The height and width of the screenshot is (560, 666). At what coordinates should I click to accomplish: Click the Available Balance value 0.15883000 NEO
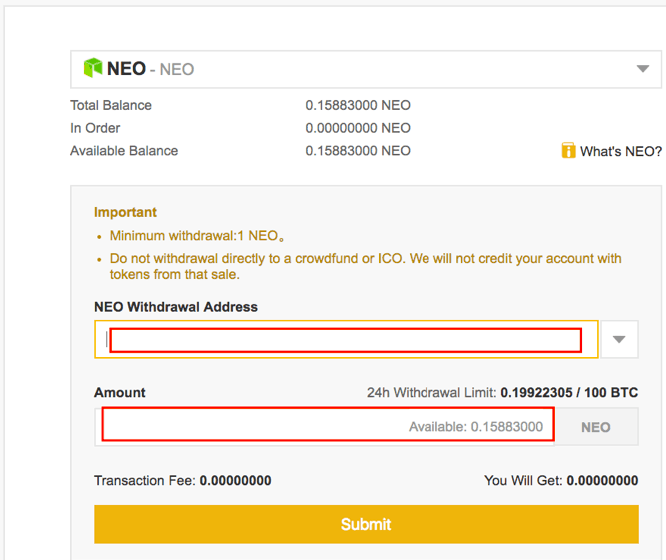coord(358,151)
